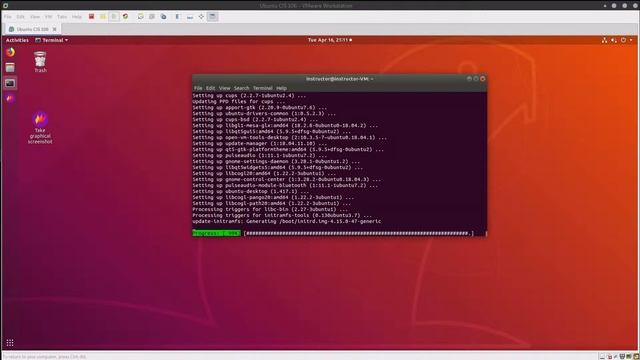This screenshot has width=640, height=360.
Task: Click the highlighted console view icon in VMware toolbar
Action: tap(213, 17)
